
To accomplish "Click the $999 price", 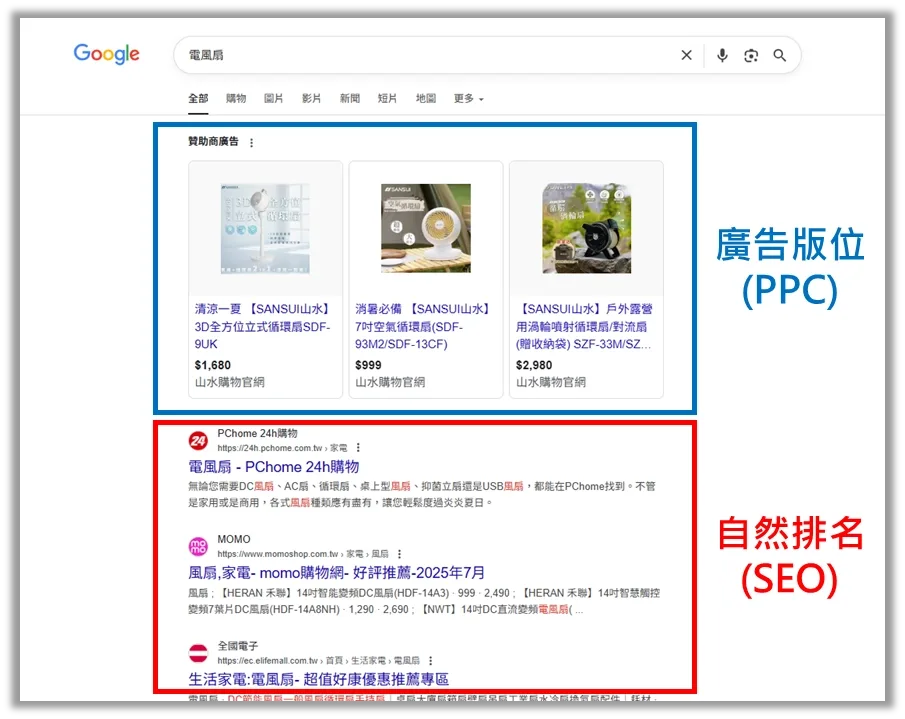I will (368, 365).
